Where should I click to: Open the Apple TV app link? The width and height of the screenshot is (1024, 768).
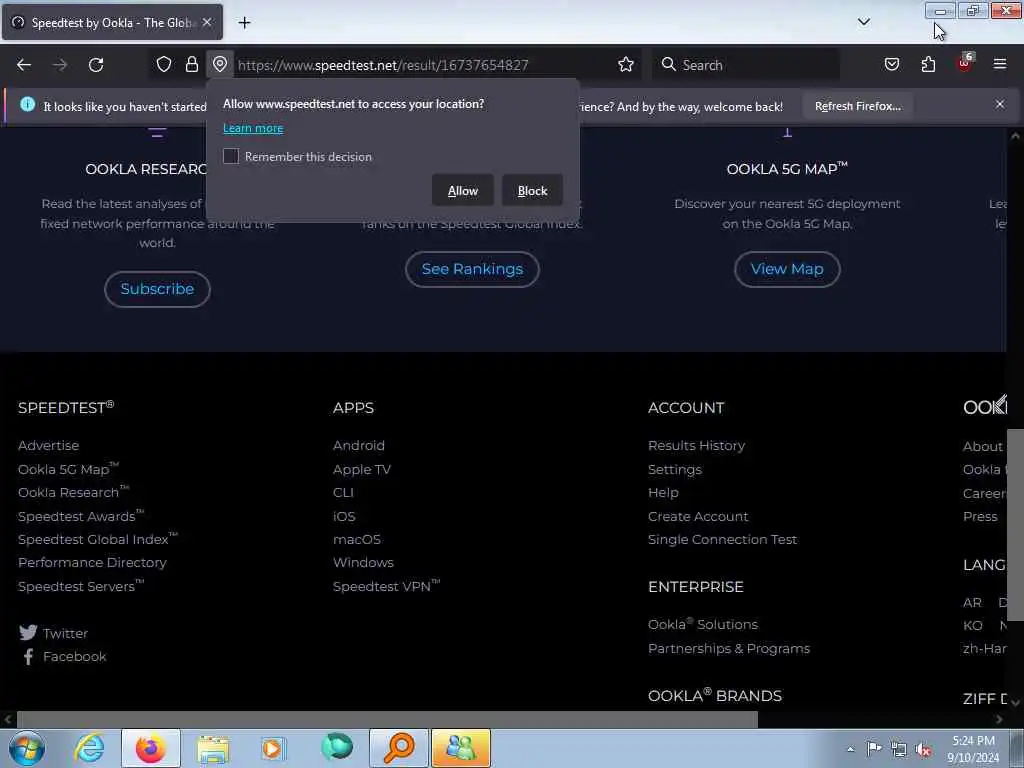click(362, 470)
